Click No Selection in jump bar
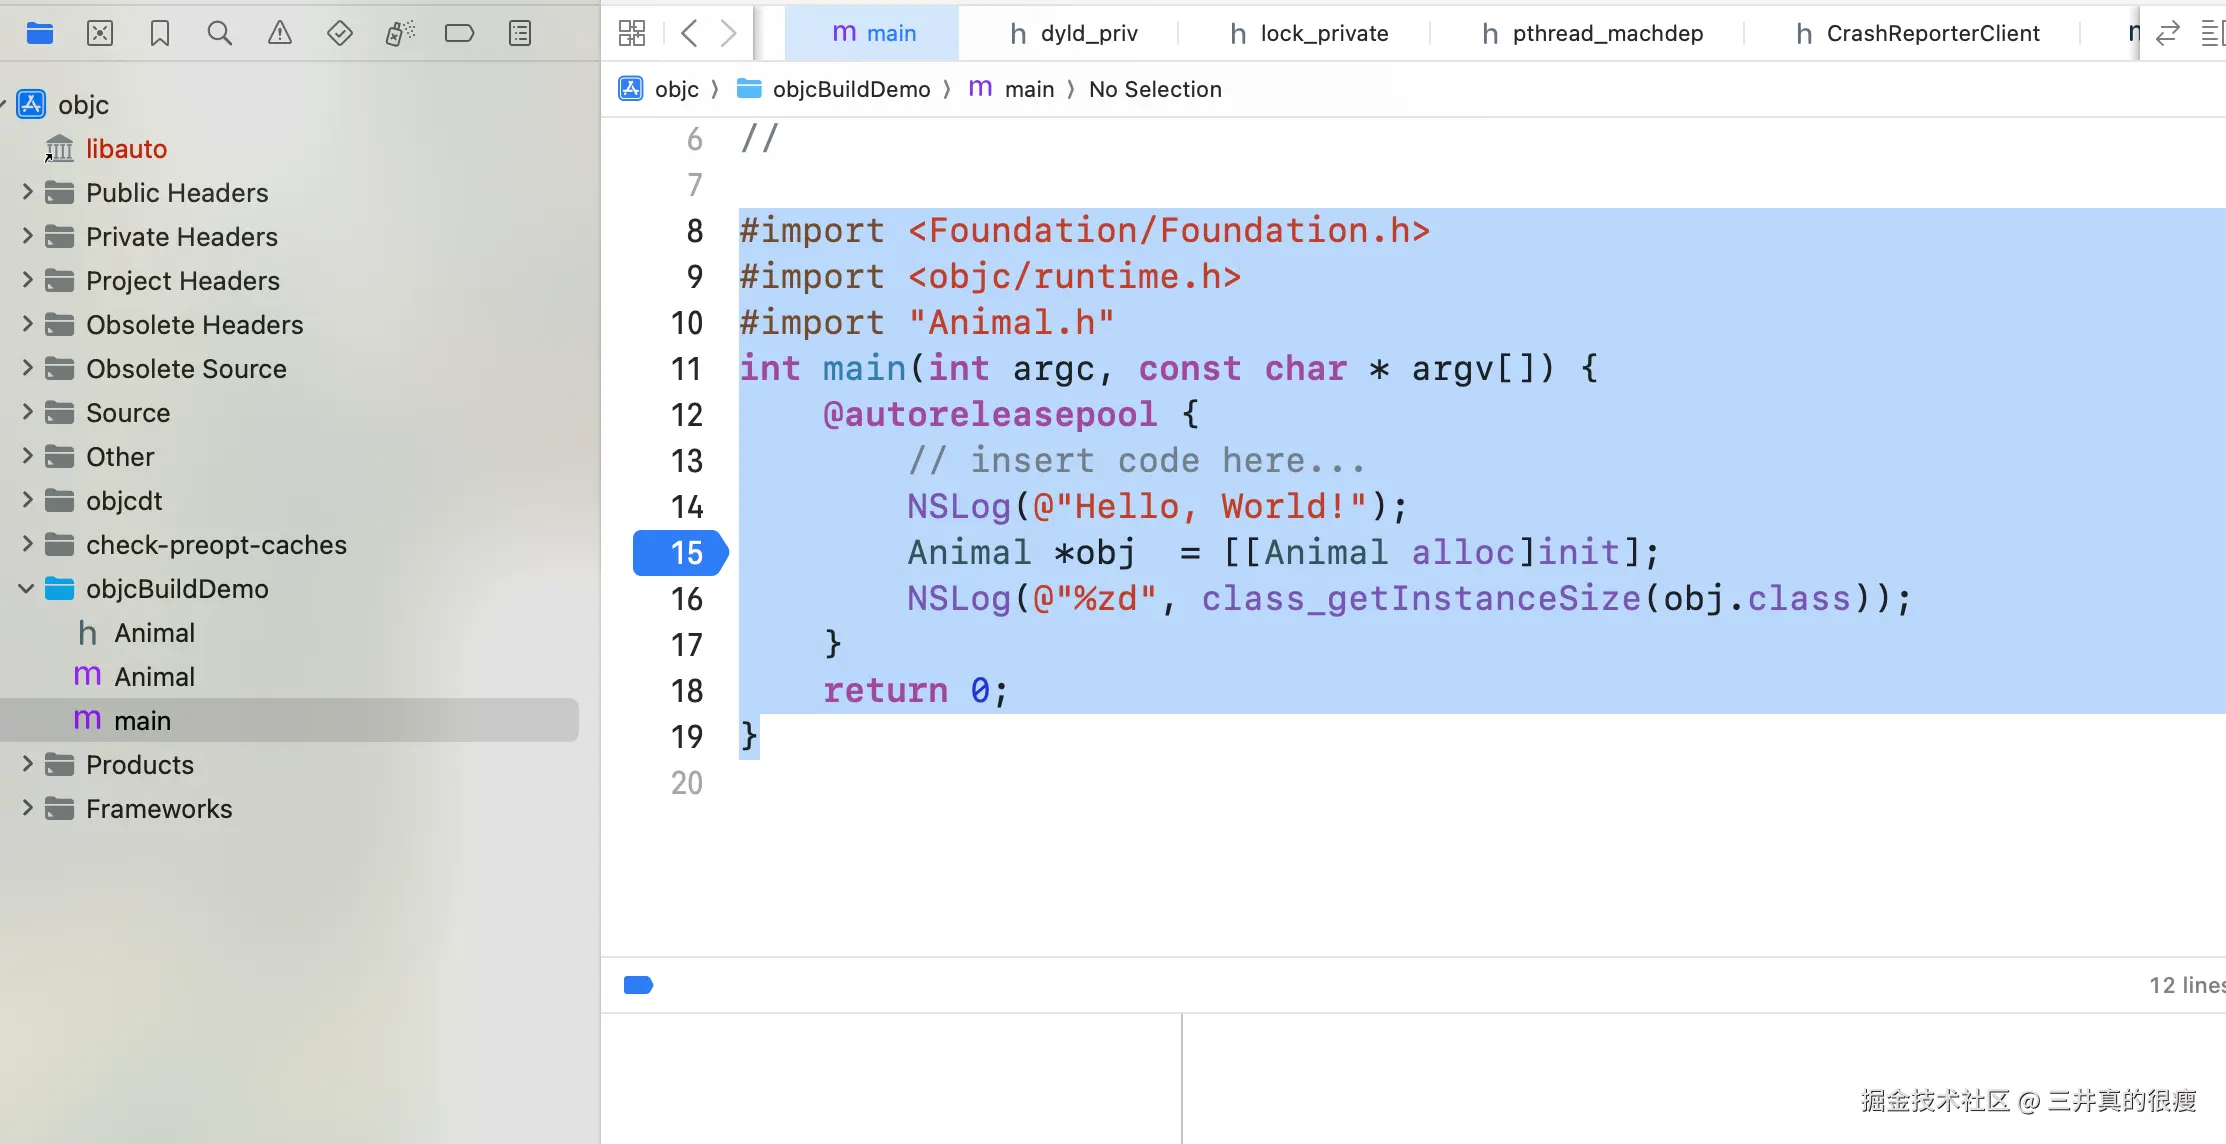This screenshot has width=2226, height=1144. pos(1155,89)
